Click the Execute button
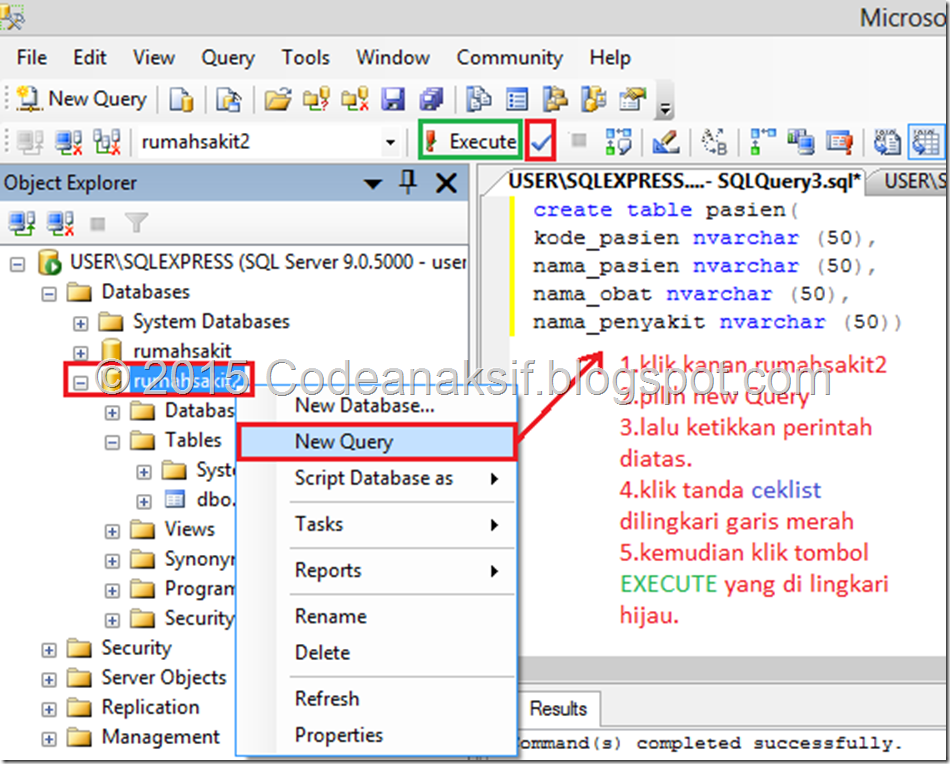Viewport: 950px width, 764px height. 471,141
